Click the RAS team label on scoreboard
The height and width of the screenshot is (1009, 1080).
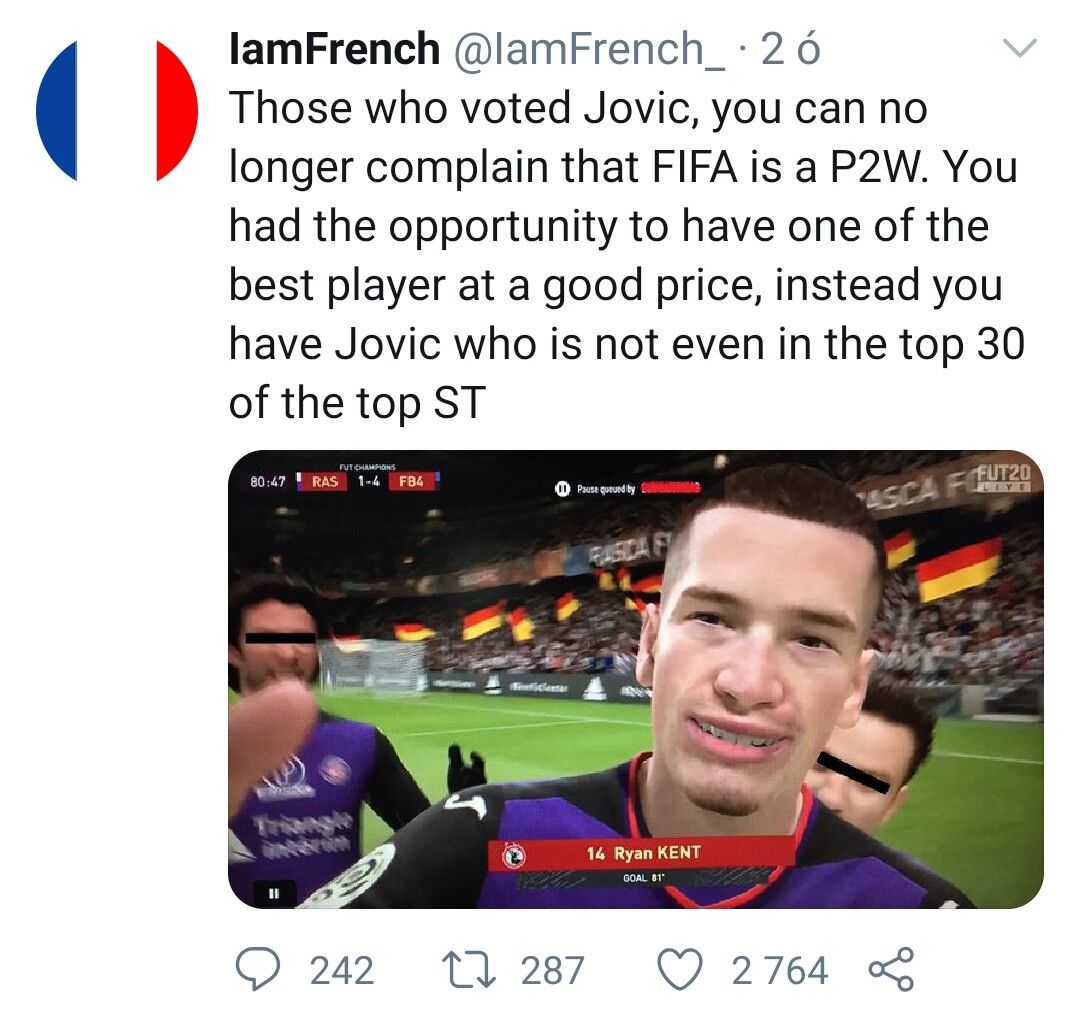(324, 481)
